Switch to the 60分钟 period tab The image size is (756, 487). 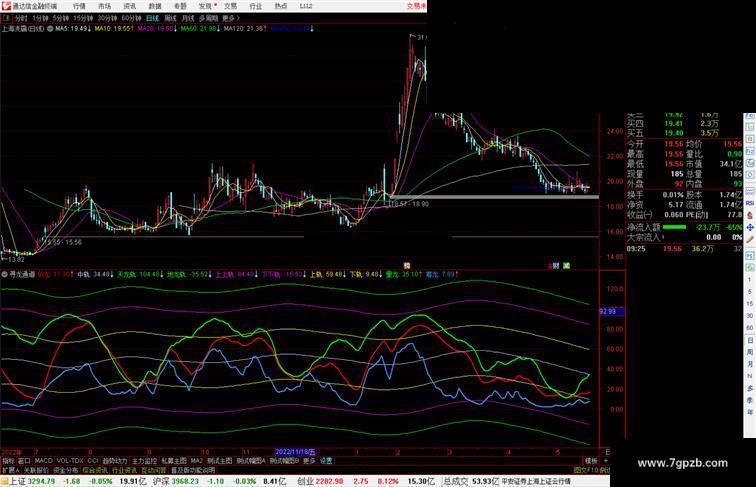131,18
